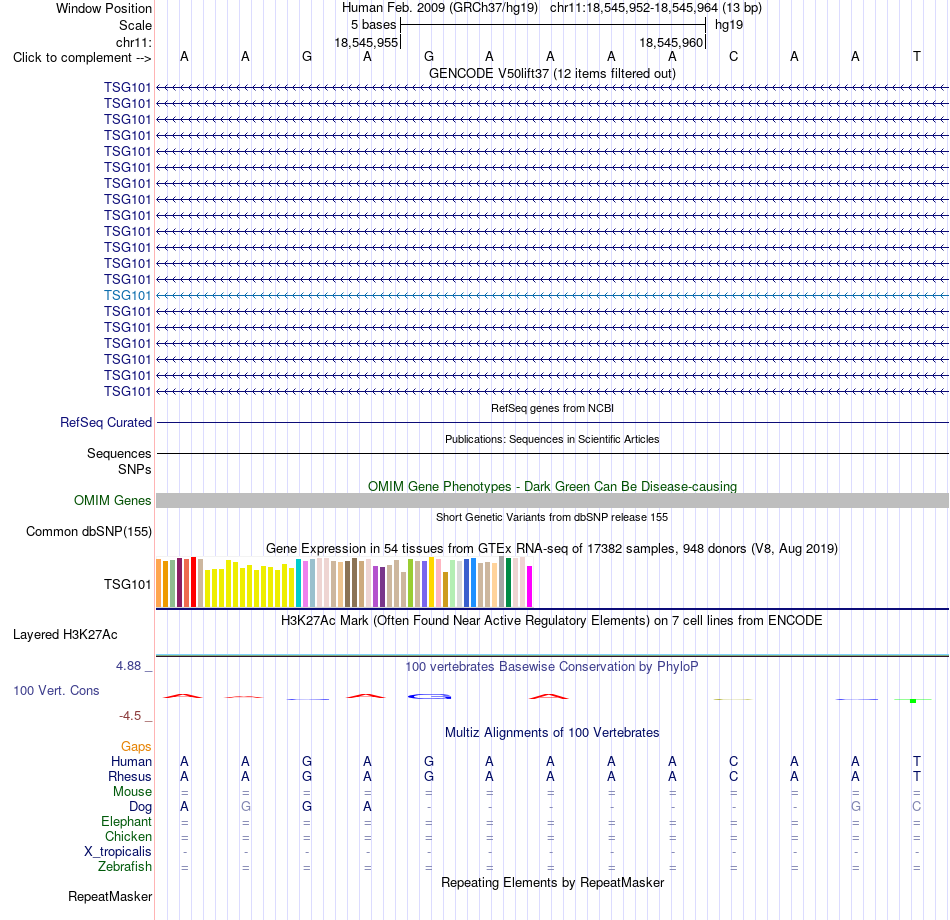This screenshot has height=920, width=950.
Task: Click the position text 'chr11:18,545,952-18,545,964 (13 bp)'
Action: 656,8
